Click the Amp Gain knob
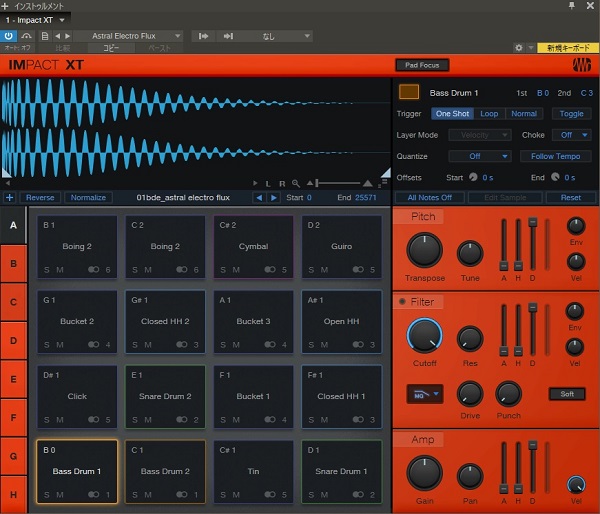Viewport: 600px width, 514px height. (x=424, y=473)
